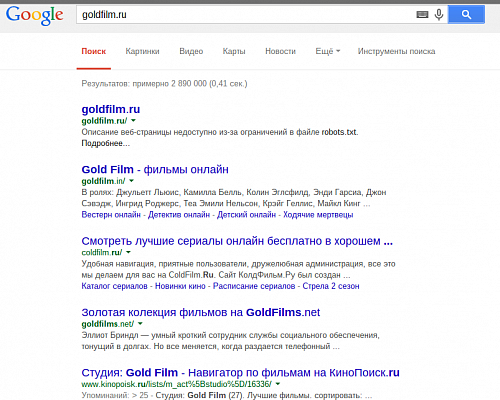Open the Детский онлайн sitelink
The width and height of the screenshot is (500, 400).
(x=246, y=215)
